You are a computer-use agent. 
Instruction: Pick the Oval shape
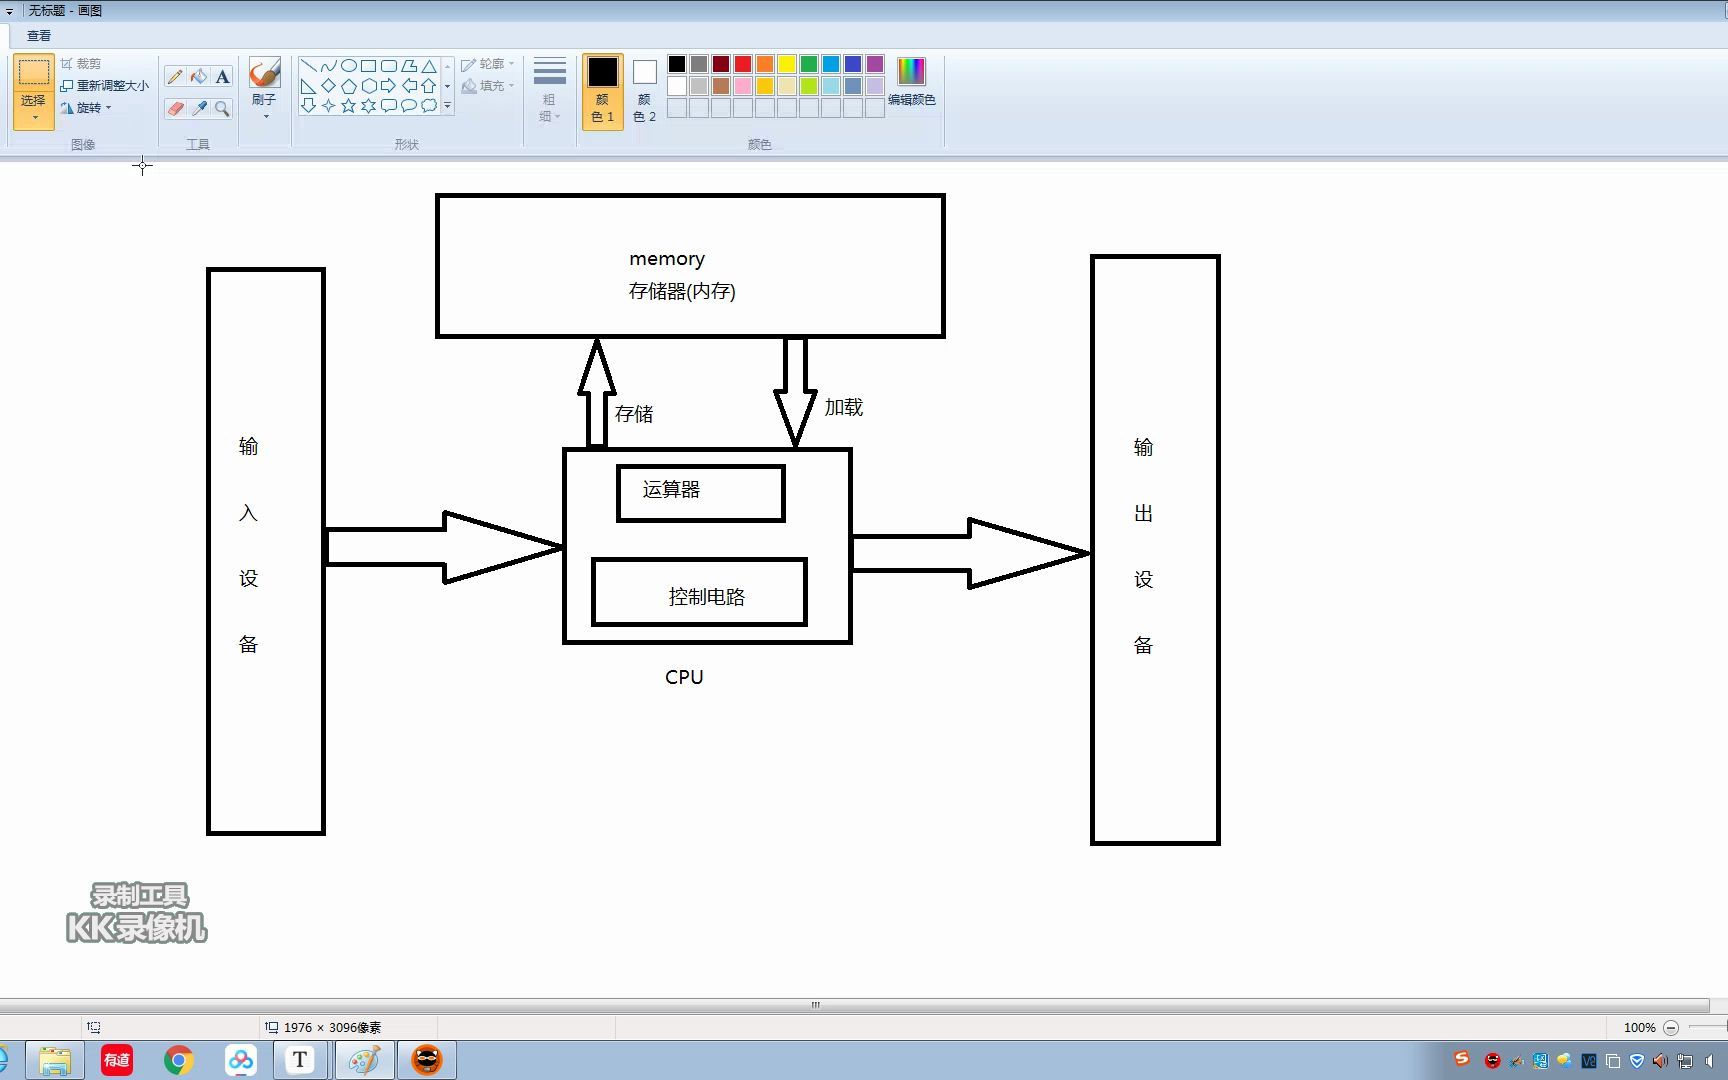tap(348, 66)
